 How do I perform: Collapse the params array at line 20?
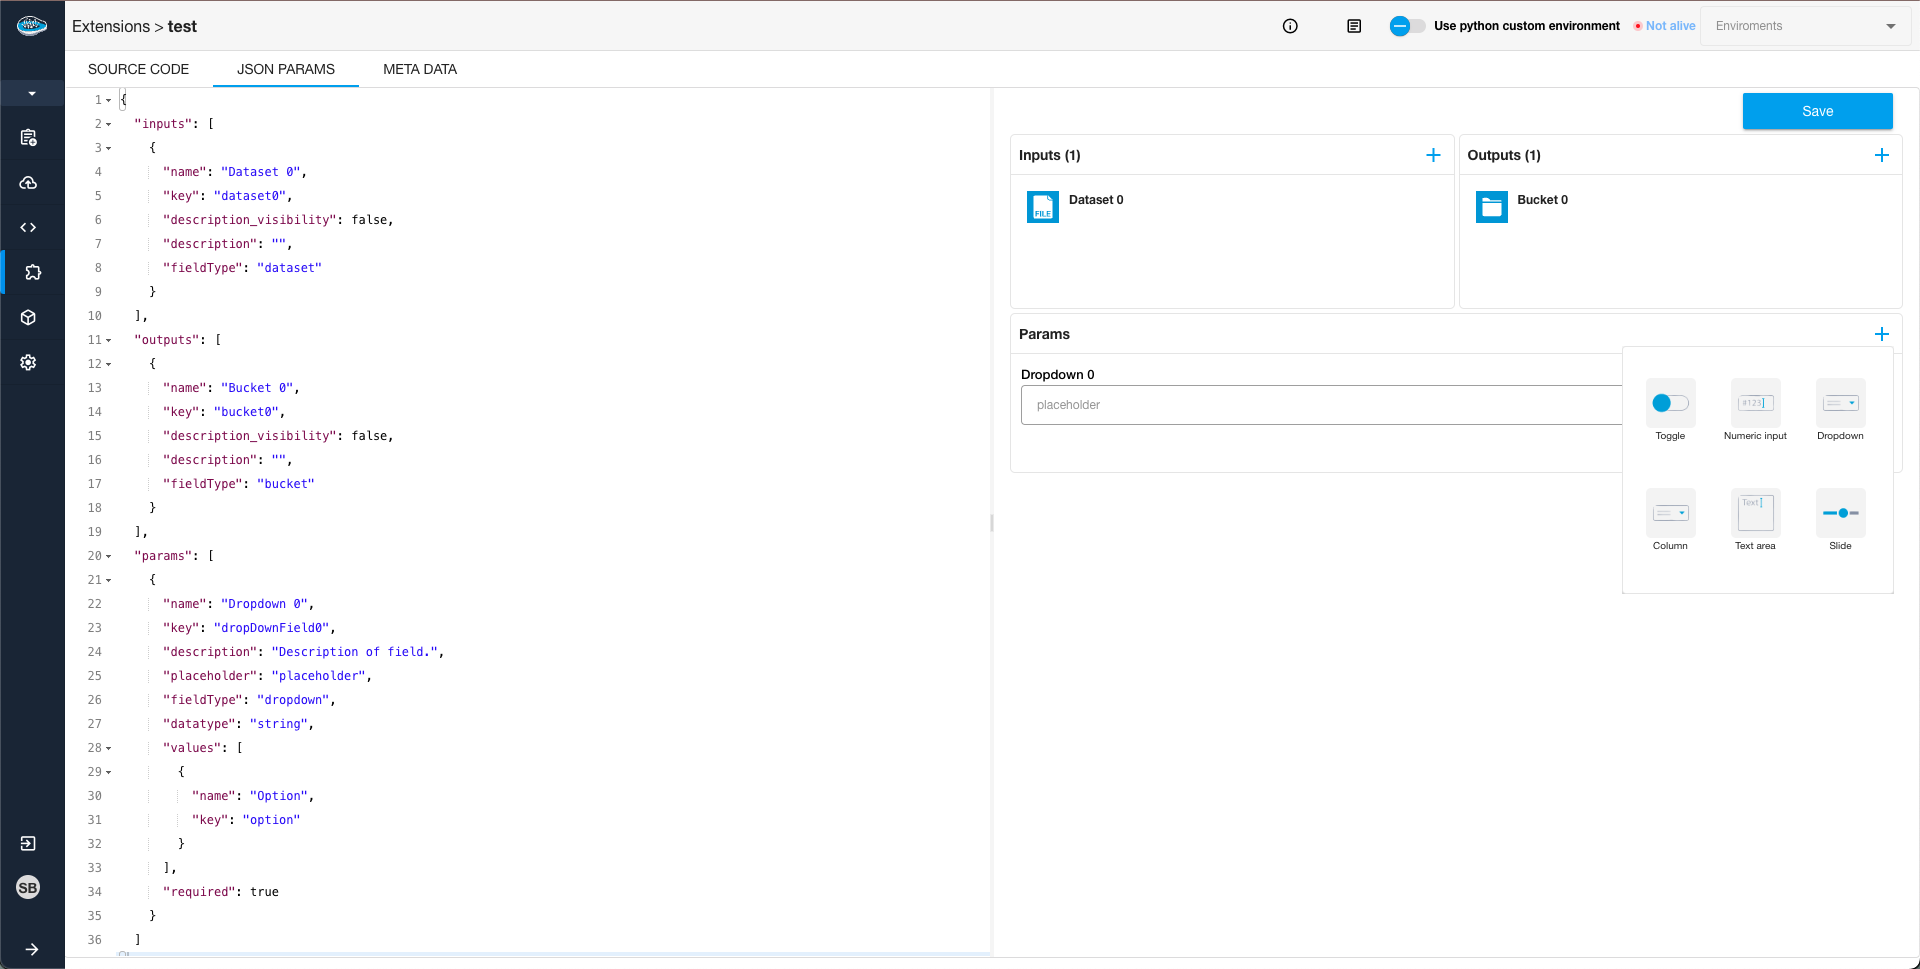(109, 556)
